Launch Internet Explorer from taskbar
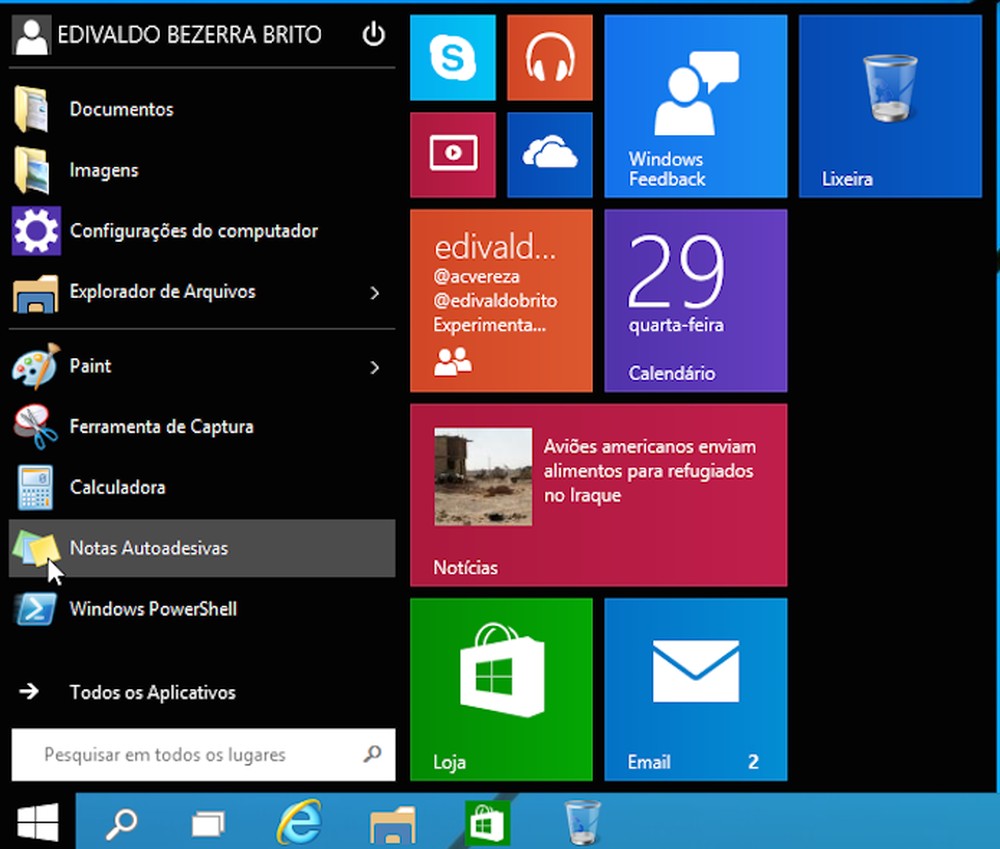 pyautogui.click(x=298, y=822)
